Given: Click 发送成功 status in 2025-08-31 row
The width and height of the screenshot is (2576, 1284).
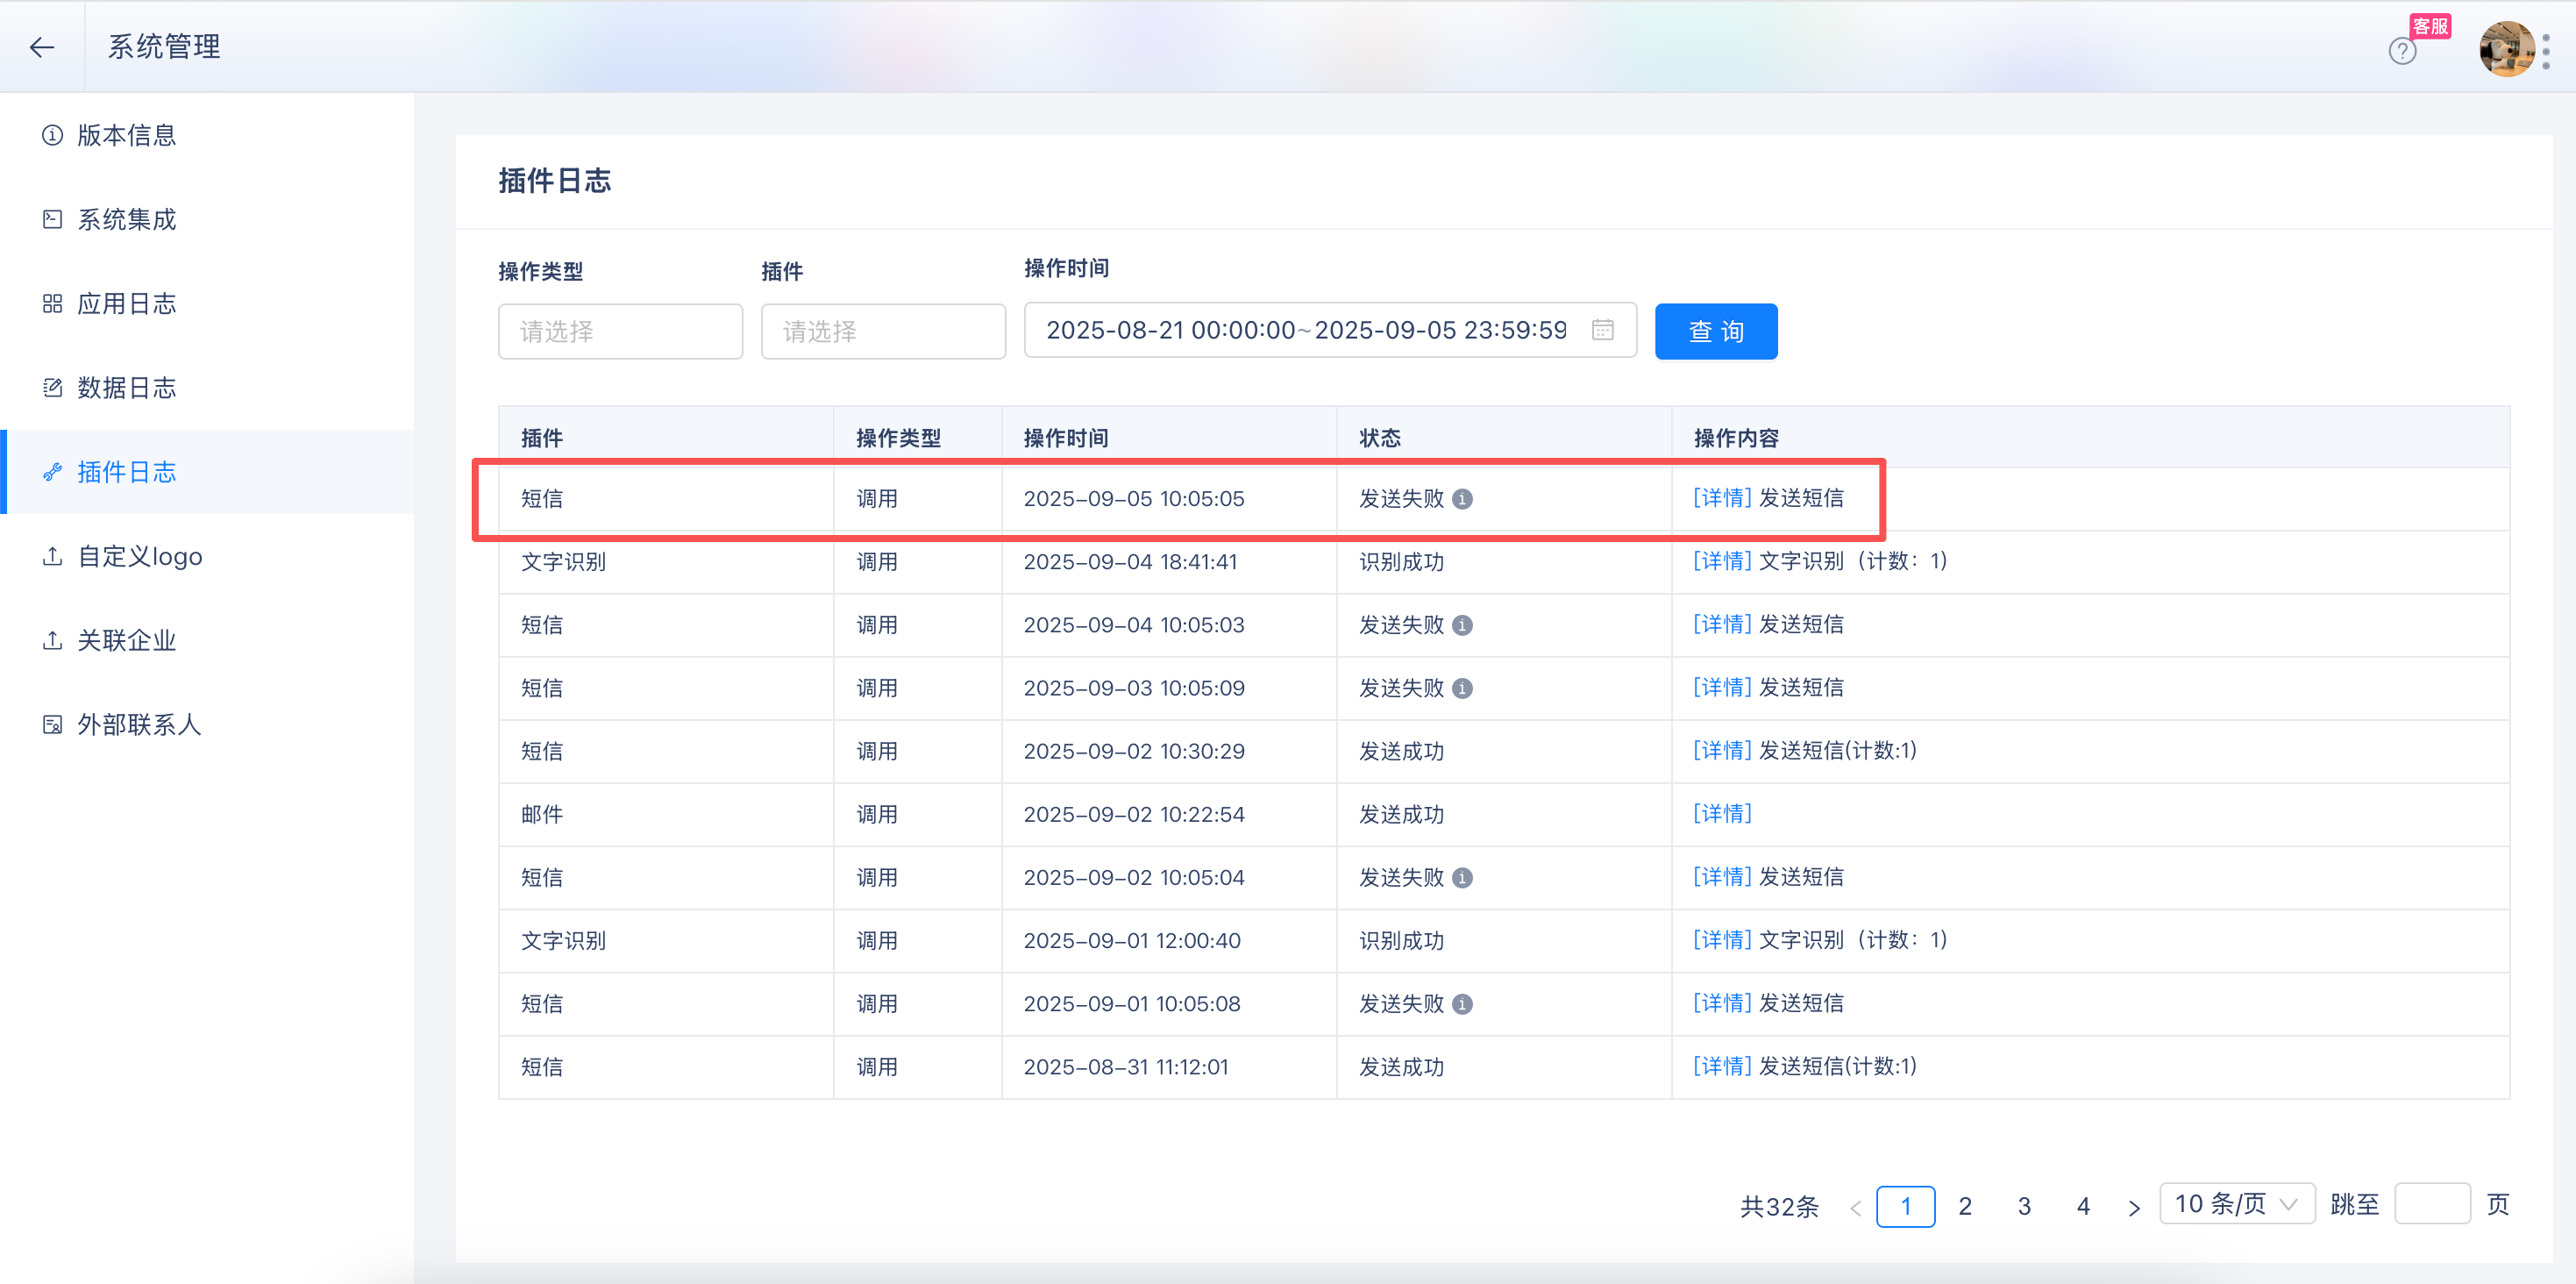Looking at the screenshot, I should click(x=1401, y=1067).
